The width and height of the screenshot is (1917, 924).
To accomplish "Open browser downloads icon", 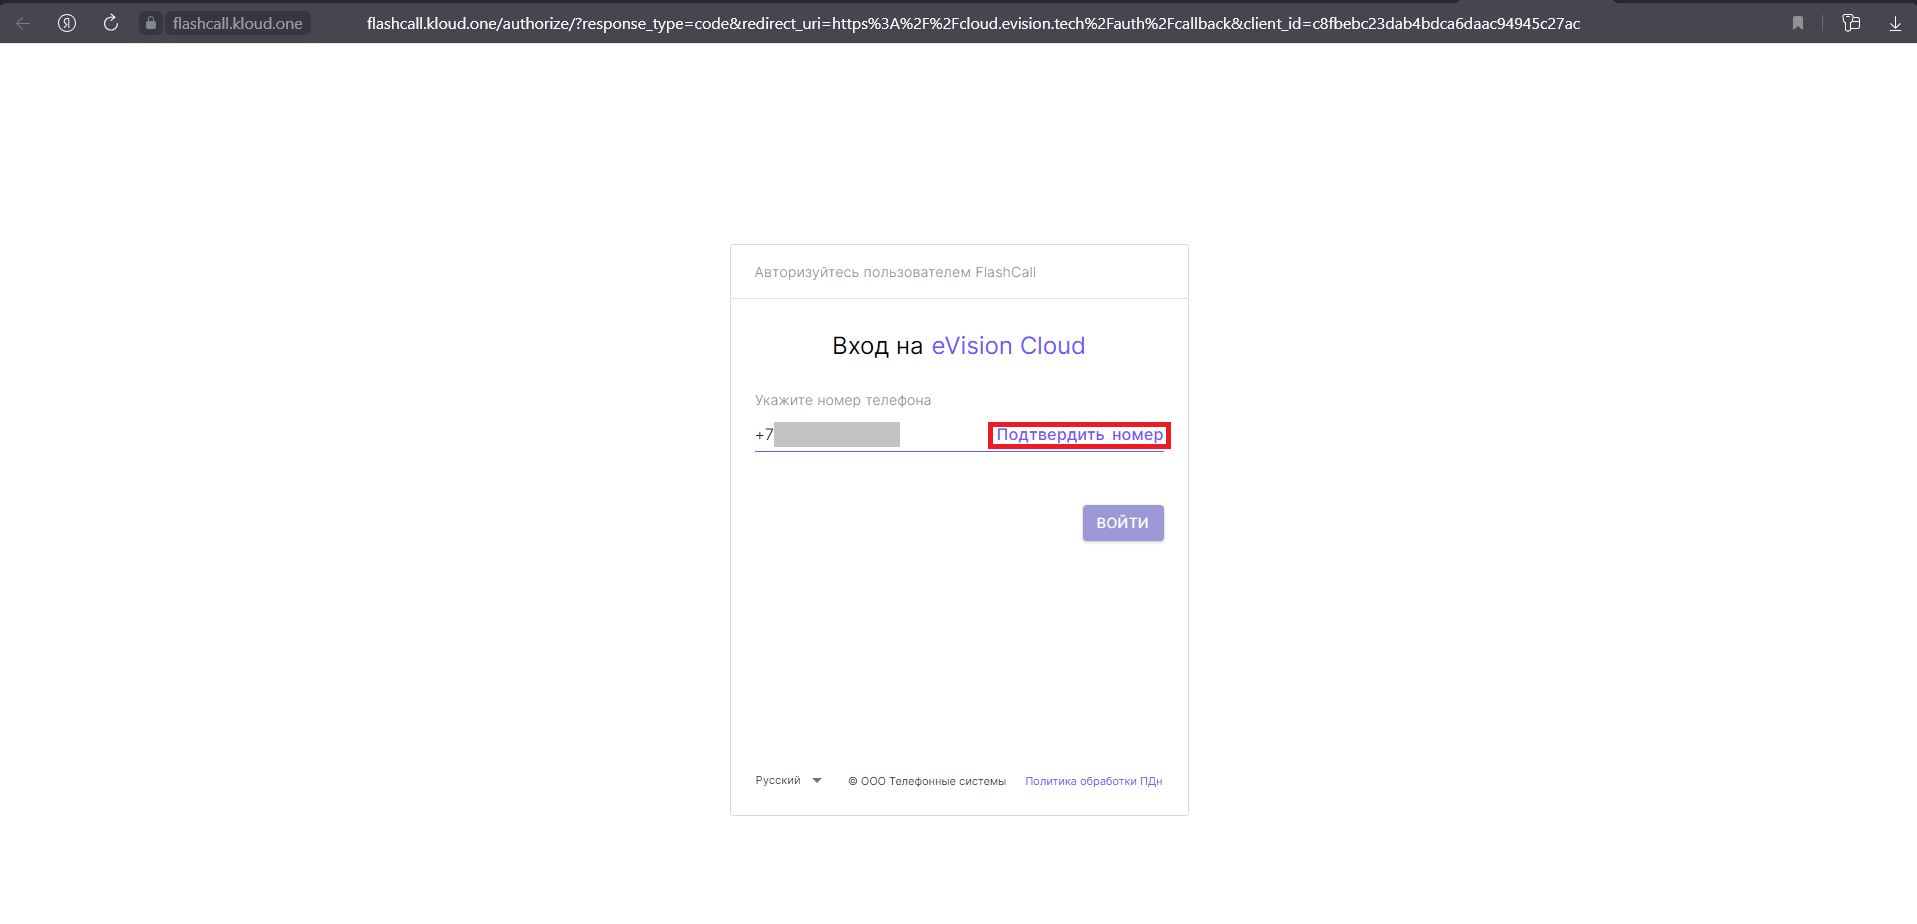I will point(1895,23).
